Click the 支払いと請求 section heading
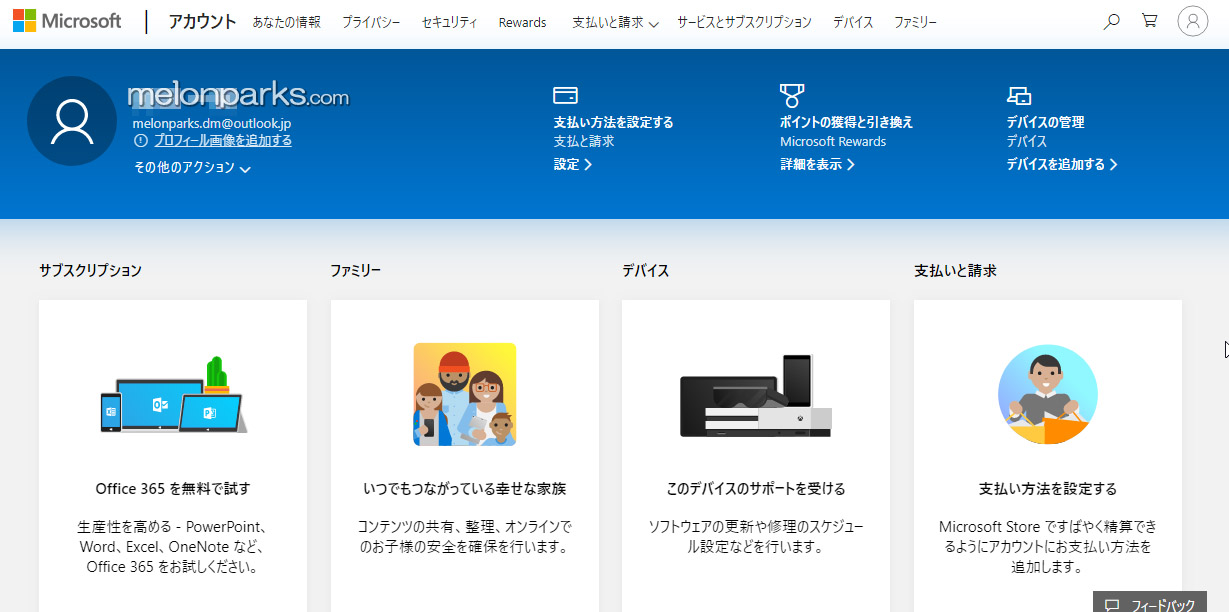Screen dimensions: 1229x612 [x=955, y=270]
